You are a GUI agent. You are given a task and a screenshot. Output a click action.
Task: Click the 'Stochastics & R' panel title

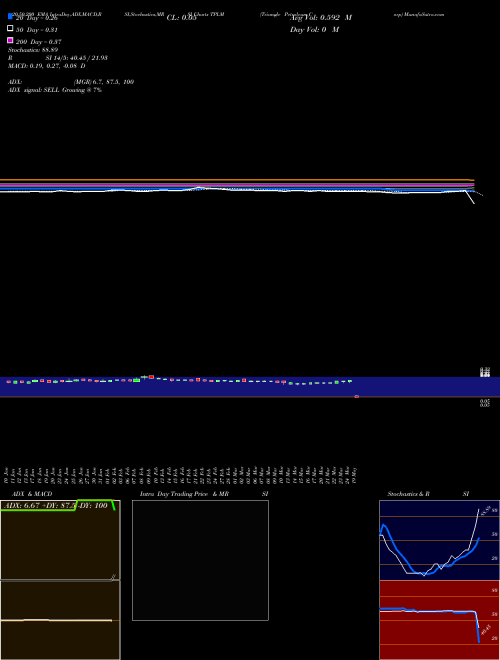coord(408,494)
